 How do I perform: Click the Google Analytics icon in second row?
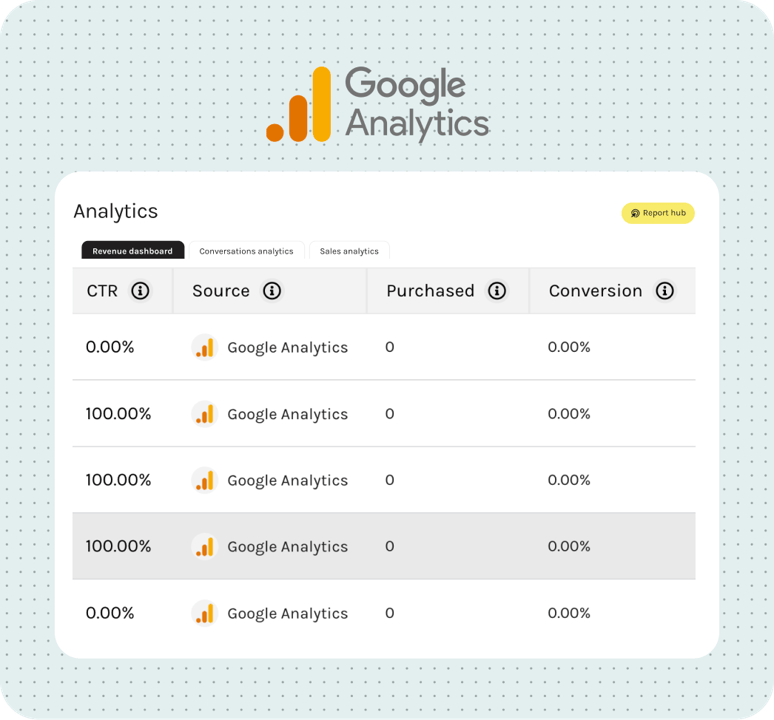pos(204,414)
